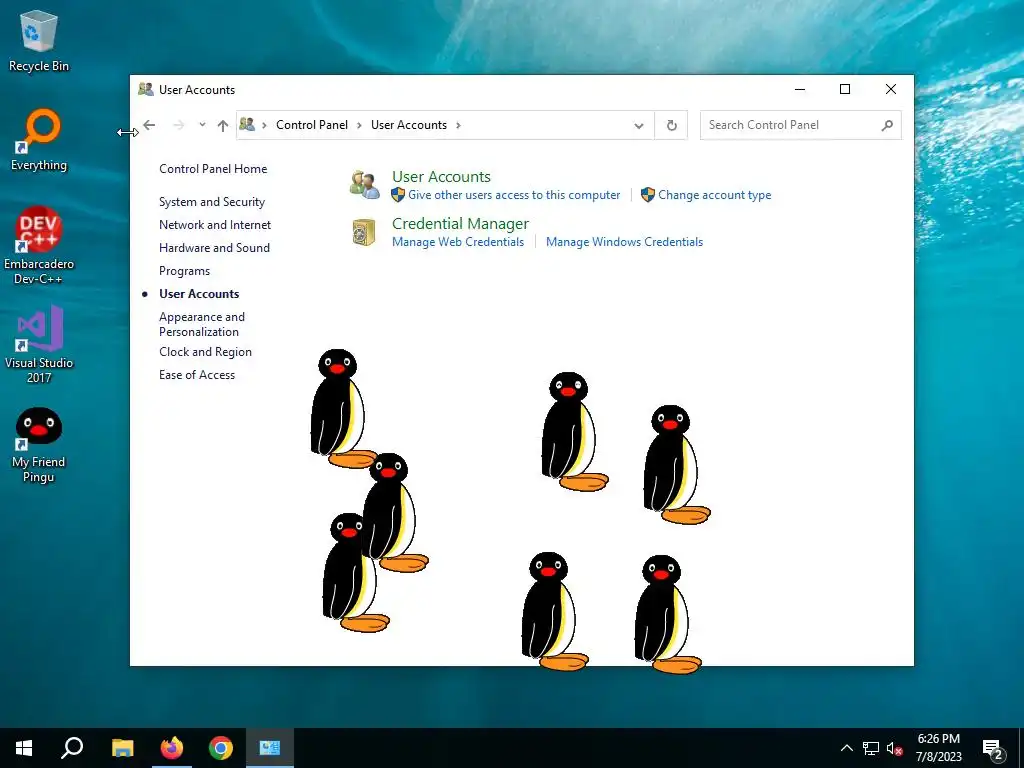Open Hardware and Sound category
Viewport: 1024px width, 768px height.
[x=214, y=248]
